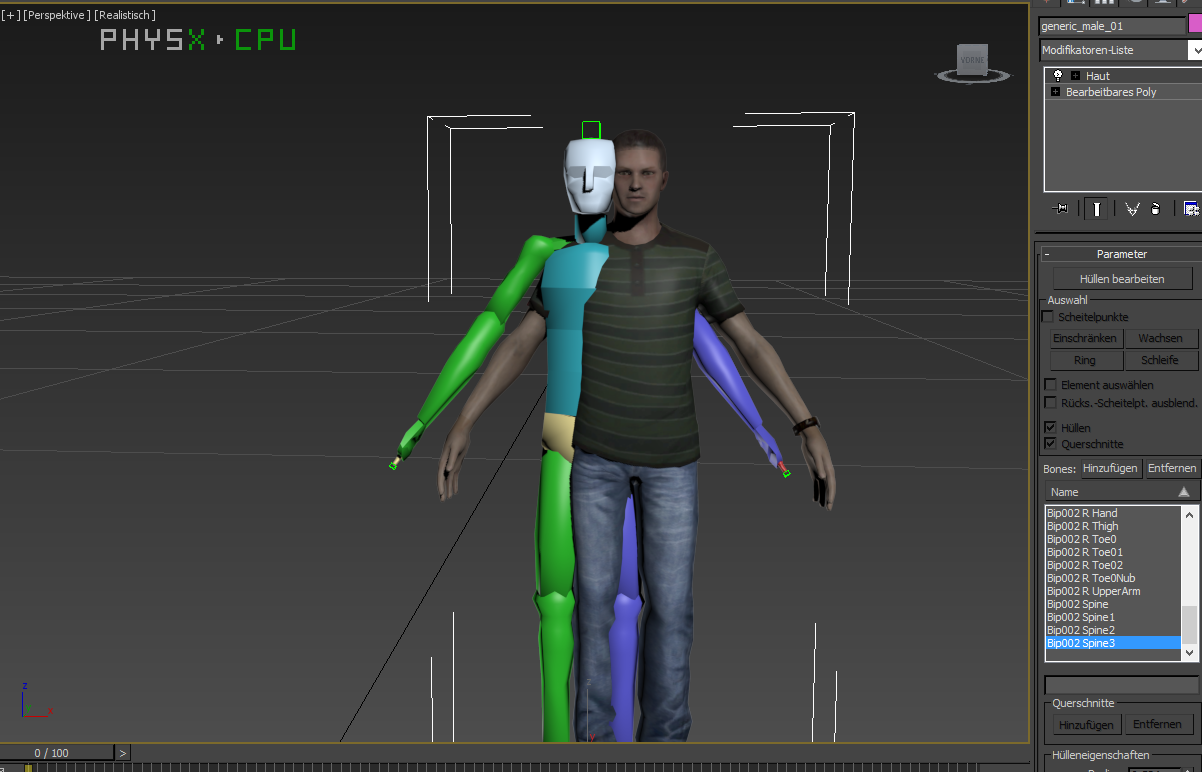Toggle the Show End Result icon
1202x772 pixels.
point(1097,208)
